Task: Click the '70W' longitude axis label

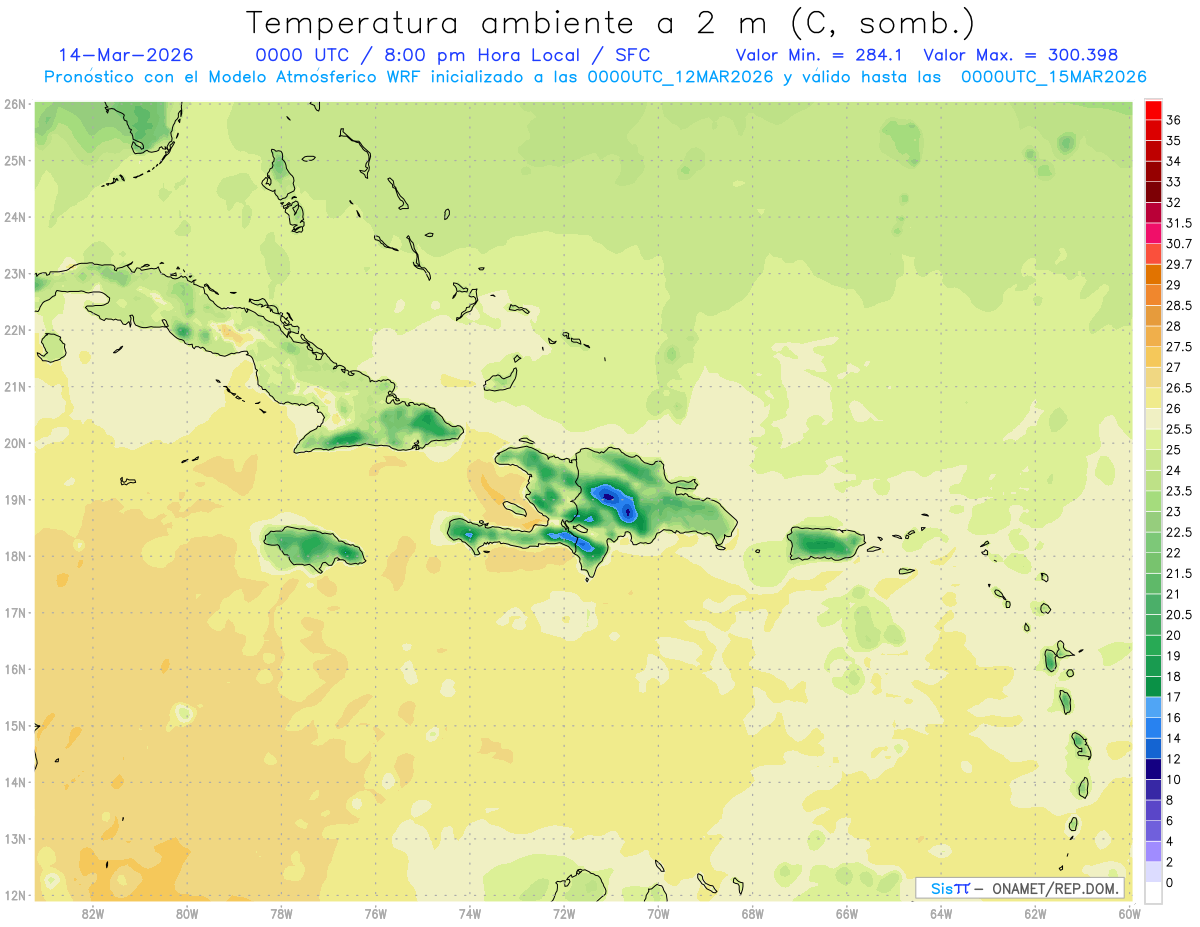Action: [658, 913]
